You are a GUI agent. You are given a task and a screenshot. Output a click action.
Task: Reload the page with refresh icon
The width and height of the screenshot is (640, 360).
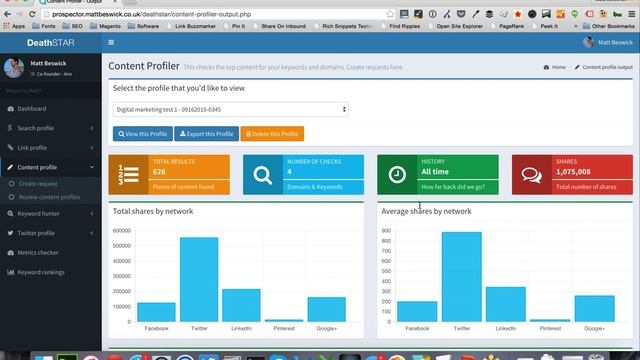pyautogui.click(x=32, y=14)
